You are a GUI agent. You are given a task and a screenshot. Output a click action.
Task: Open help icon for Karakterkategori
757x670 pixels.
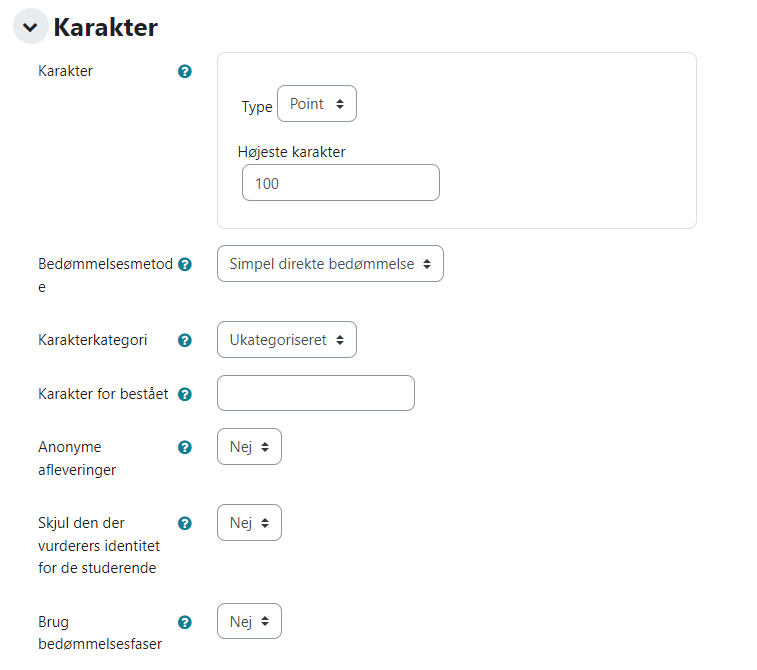click(x=185, y=340)
